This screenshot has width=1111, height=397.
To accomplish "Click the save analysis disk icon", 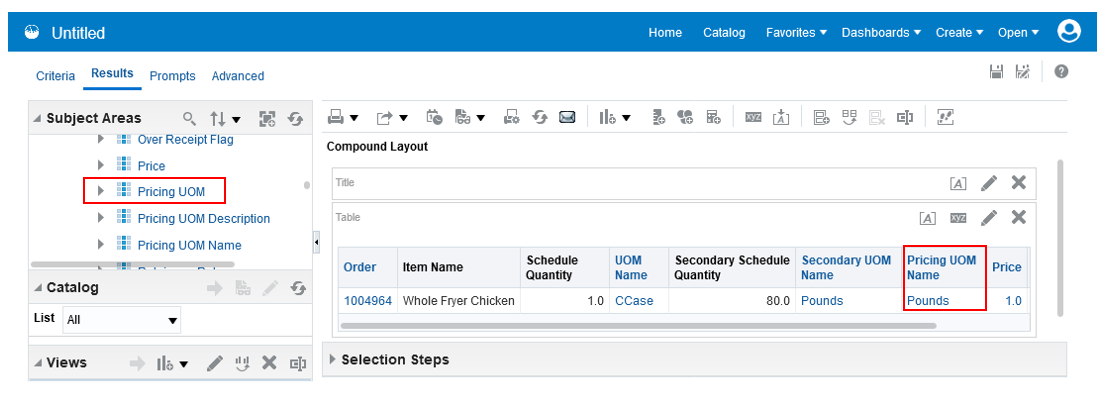I will tap(996, 72).
